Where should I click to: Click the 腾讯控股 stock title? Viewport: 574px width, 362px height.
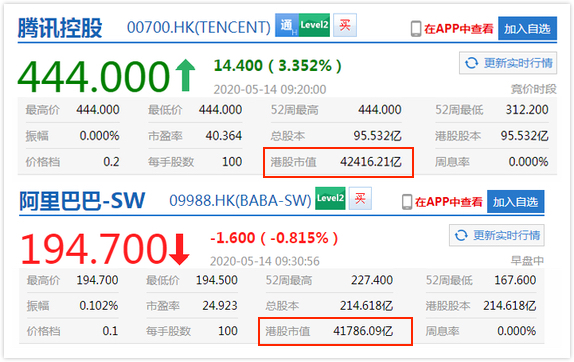coord(60,27)
